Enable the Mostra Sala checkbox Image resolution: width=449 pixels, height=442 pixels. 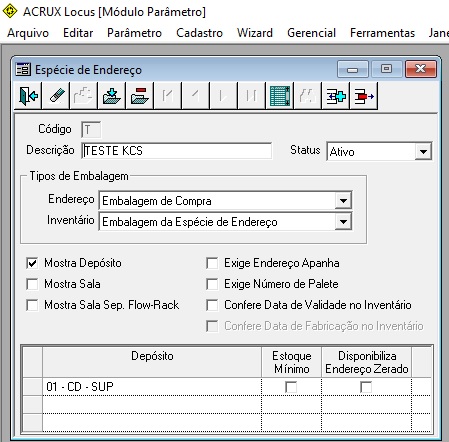[32, 284]
